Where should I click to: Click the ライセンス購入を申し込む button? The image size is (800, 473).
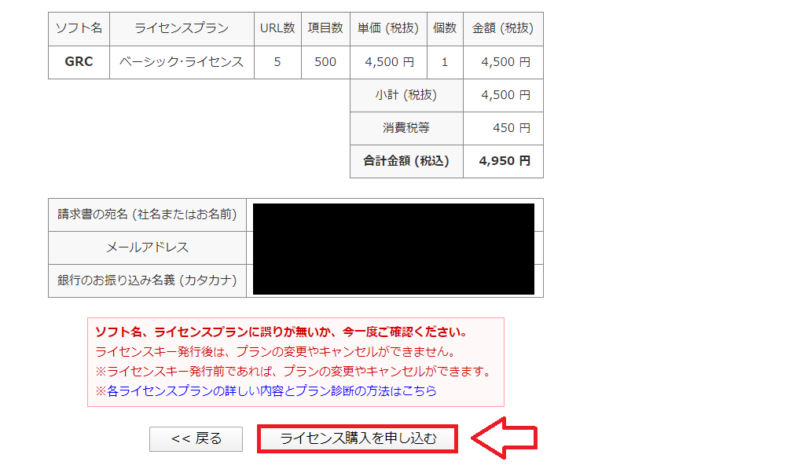pos(358,438)
